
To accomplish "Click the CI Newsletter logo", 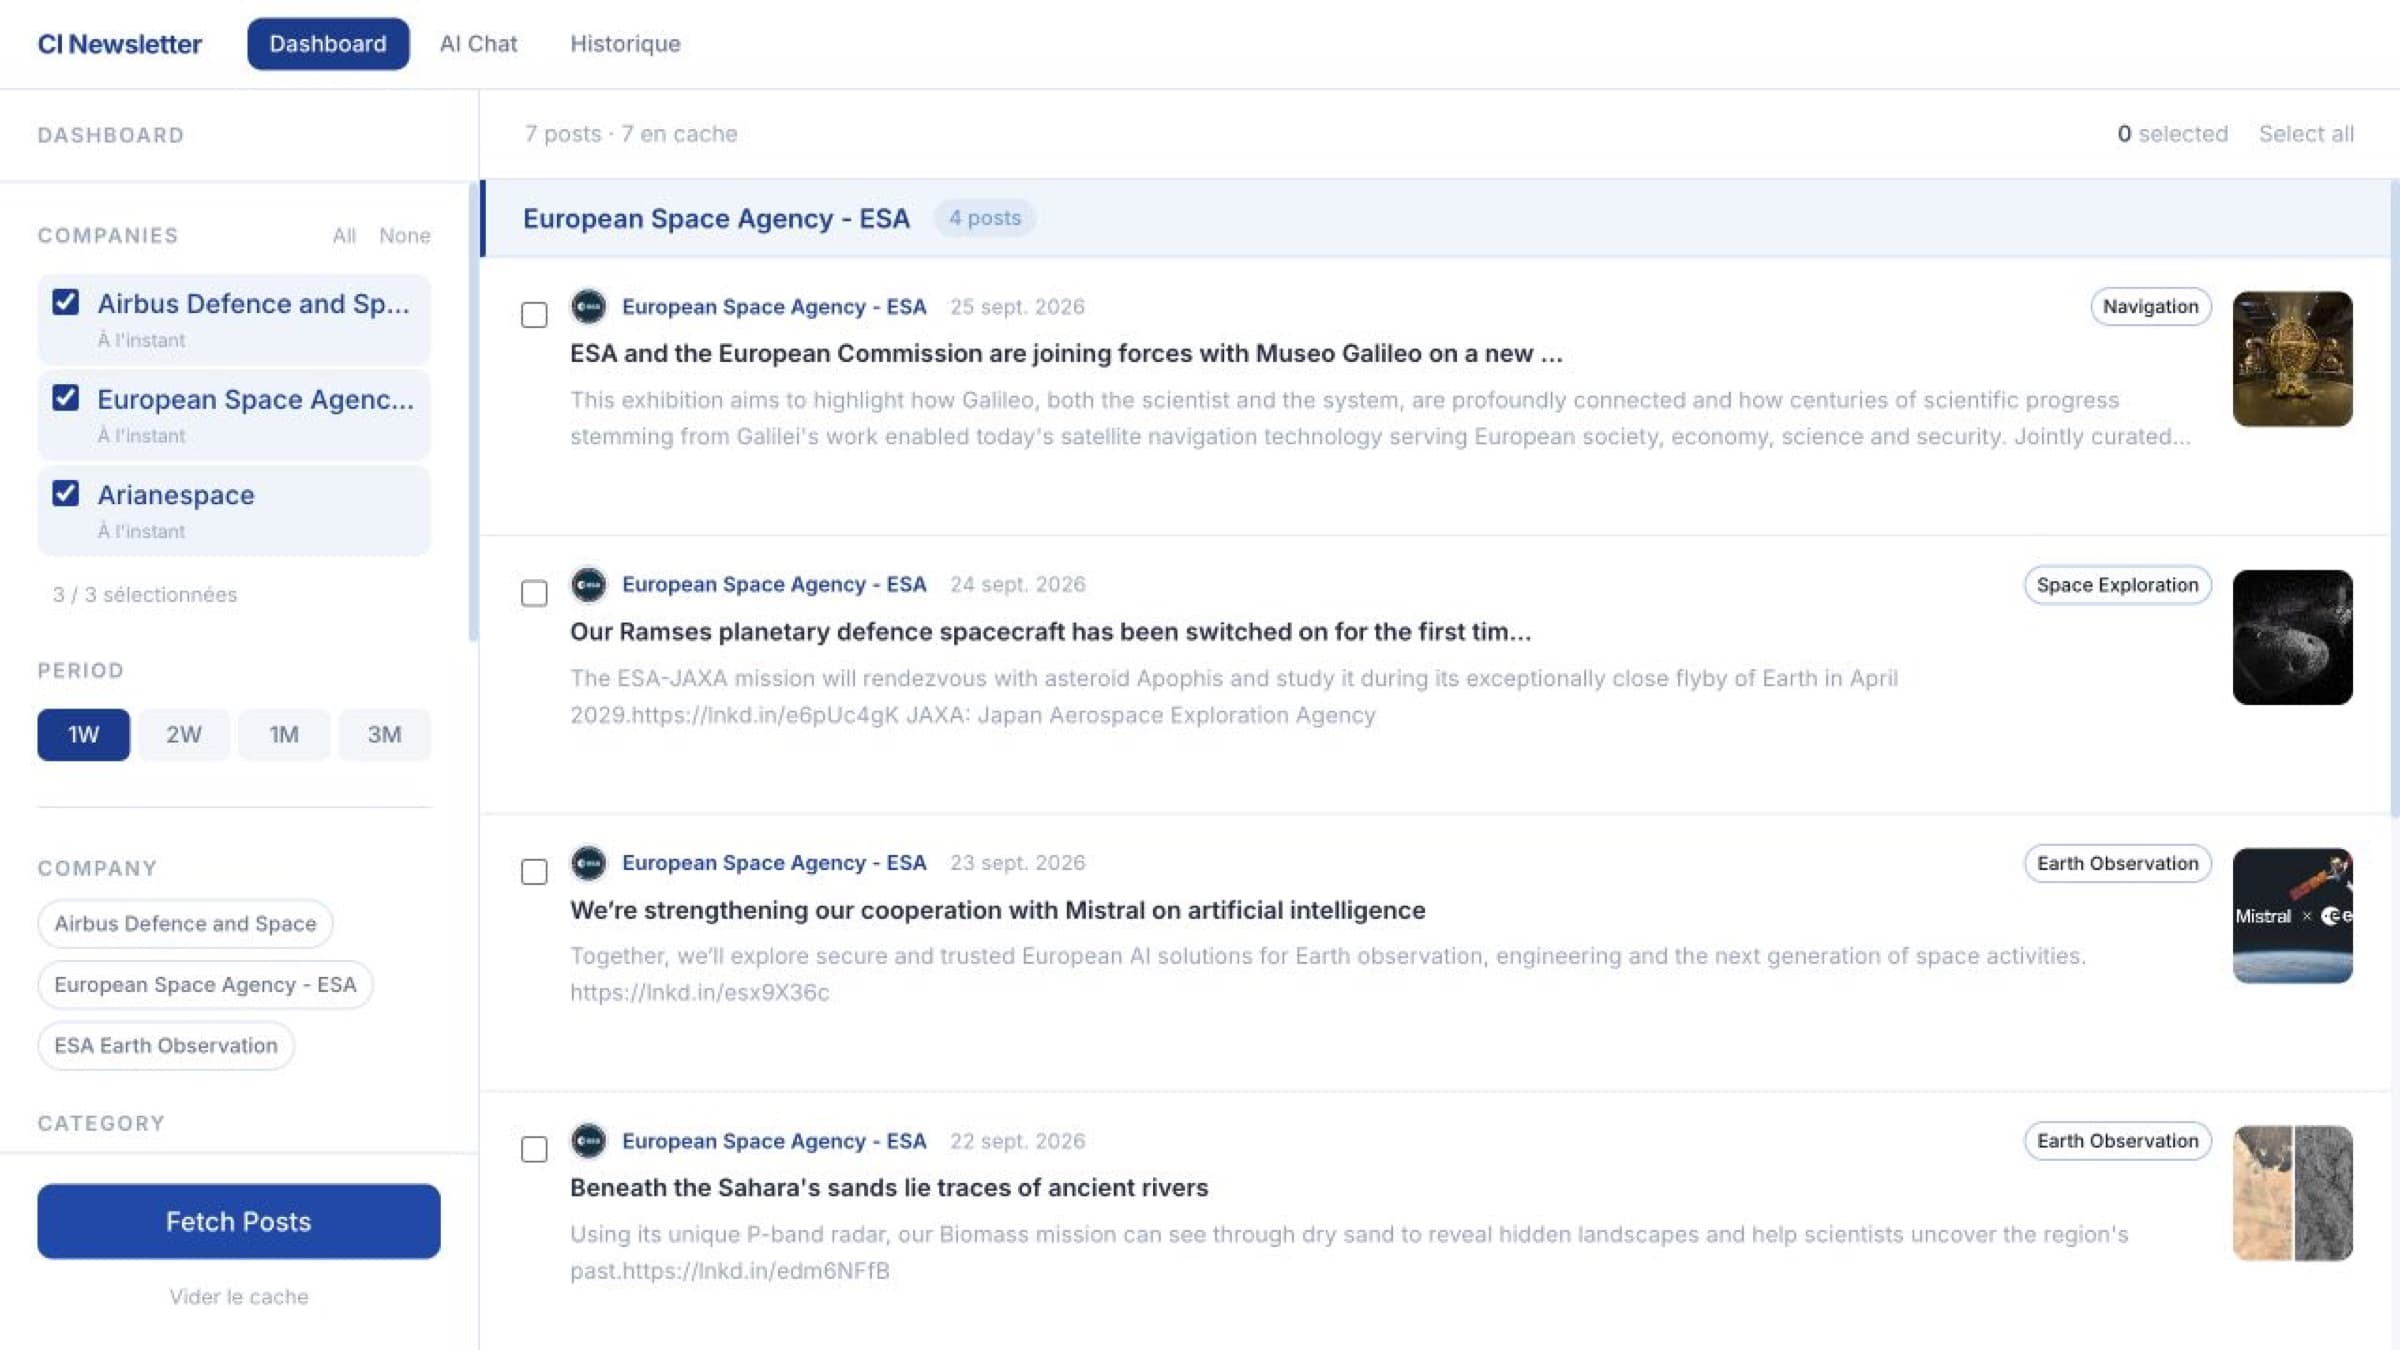I will click(120, 44).
